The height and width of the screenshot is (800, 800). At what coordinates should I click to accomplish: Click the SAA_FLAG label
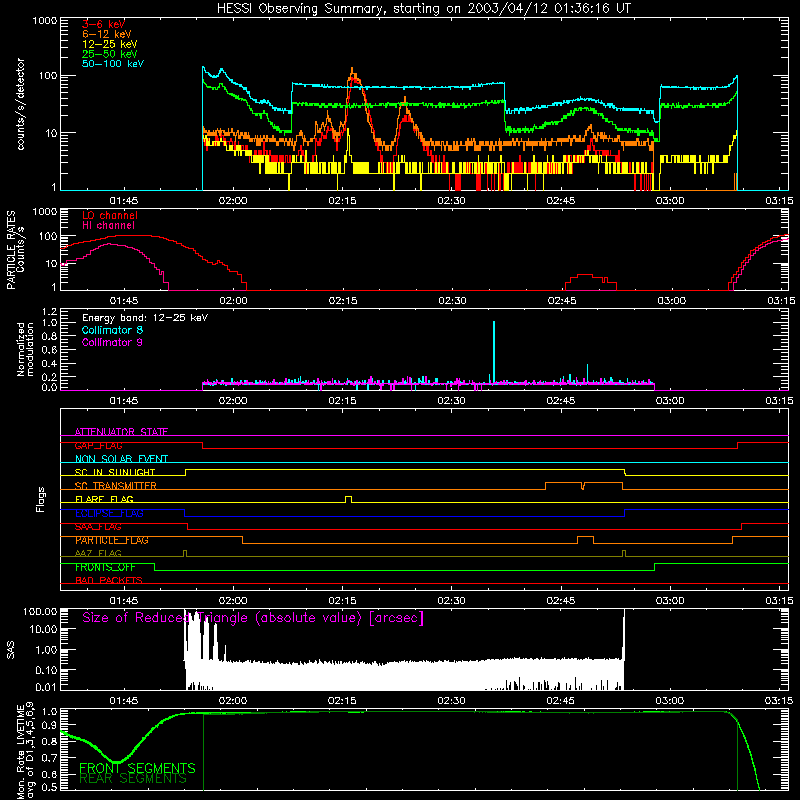coord(98,527)
